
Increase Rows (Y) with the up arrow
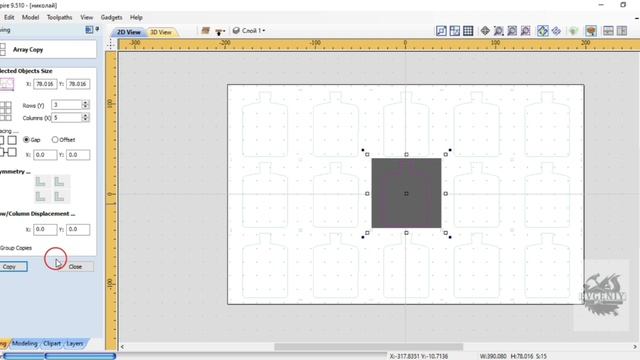coord(85,102)
